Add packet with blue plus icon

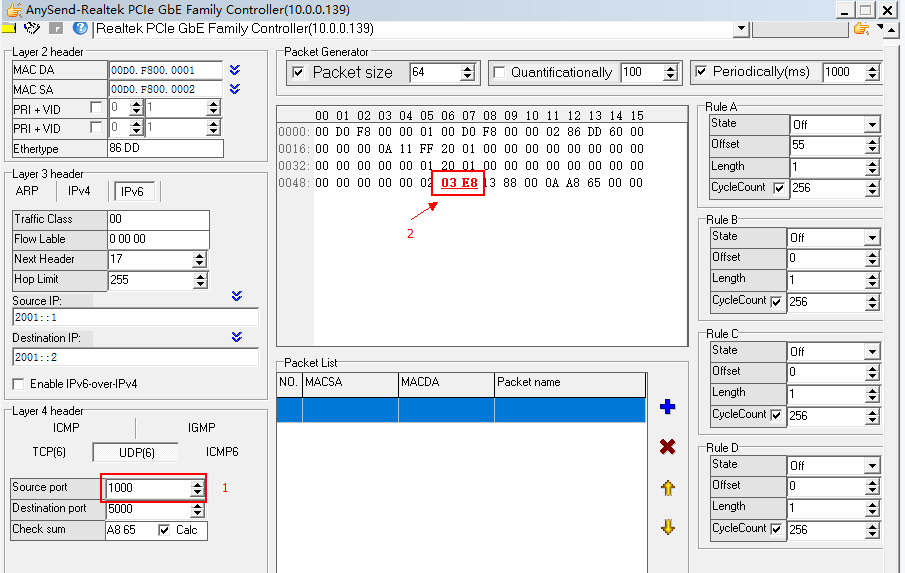pos(667,407)
